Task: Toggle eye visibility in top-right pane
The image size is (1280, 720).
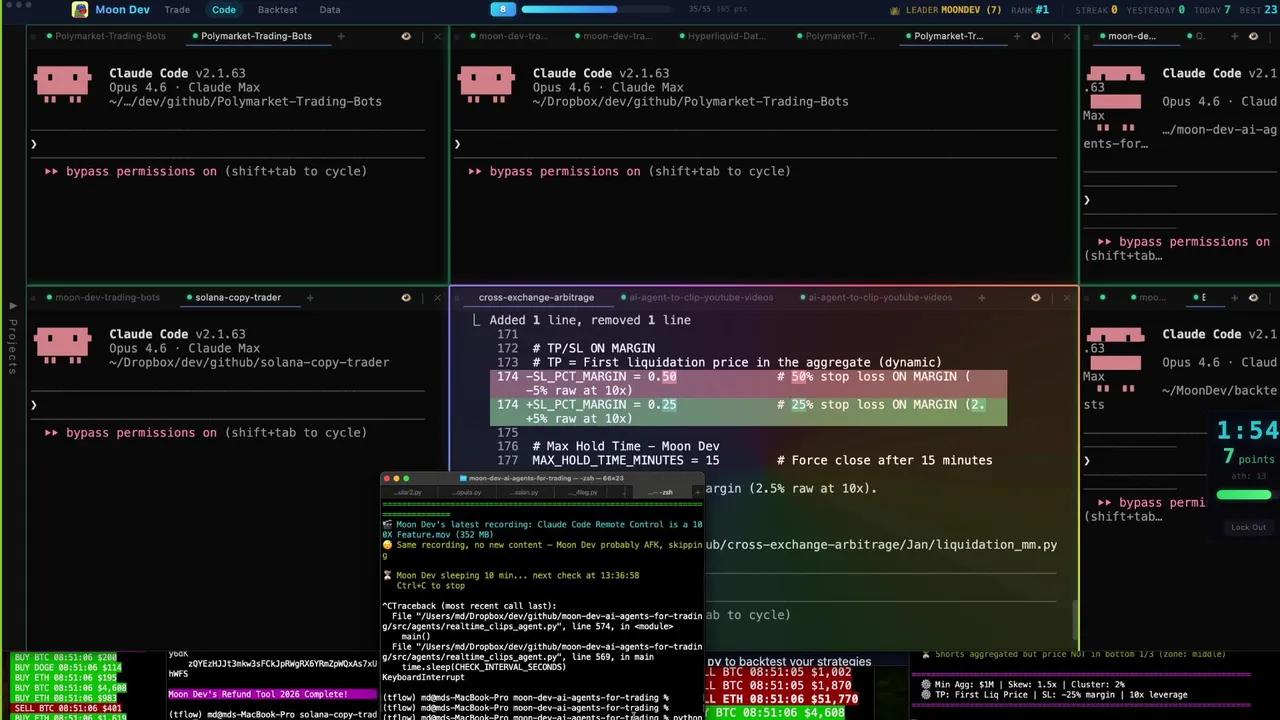Action: 1253,36
